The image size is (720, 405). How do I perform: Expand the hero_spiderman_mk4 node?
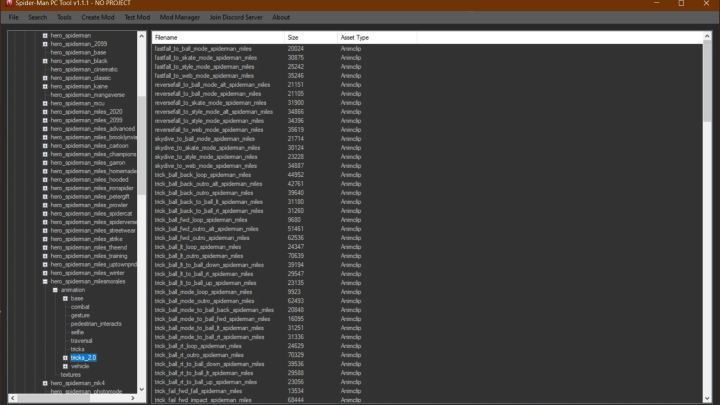click(x=45, y=383)
